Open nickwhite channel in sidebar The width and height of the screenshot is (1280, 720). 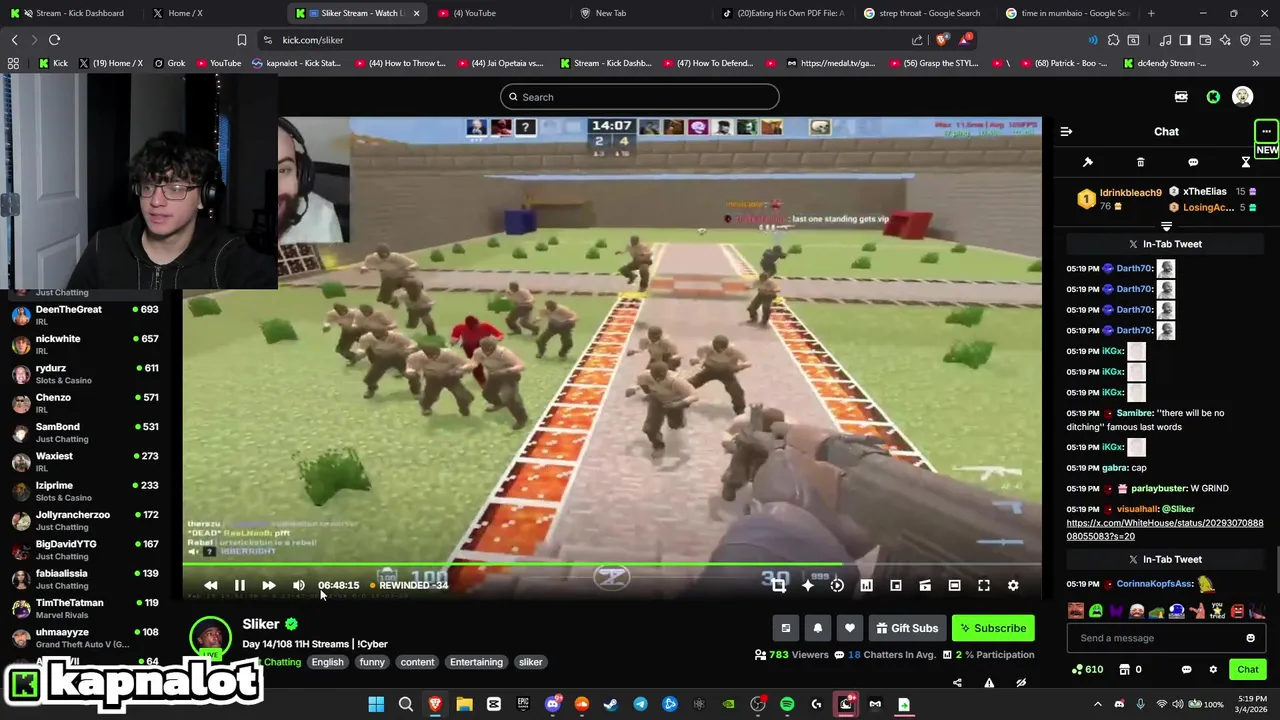(x=85, y=344)
